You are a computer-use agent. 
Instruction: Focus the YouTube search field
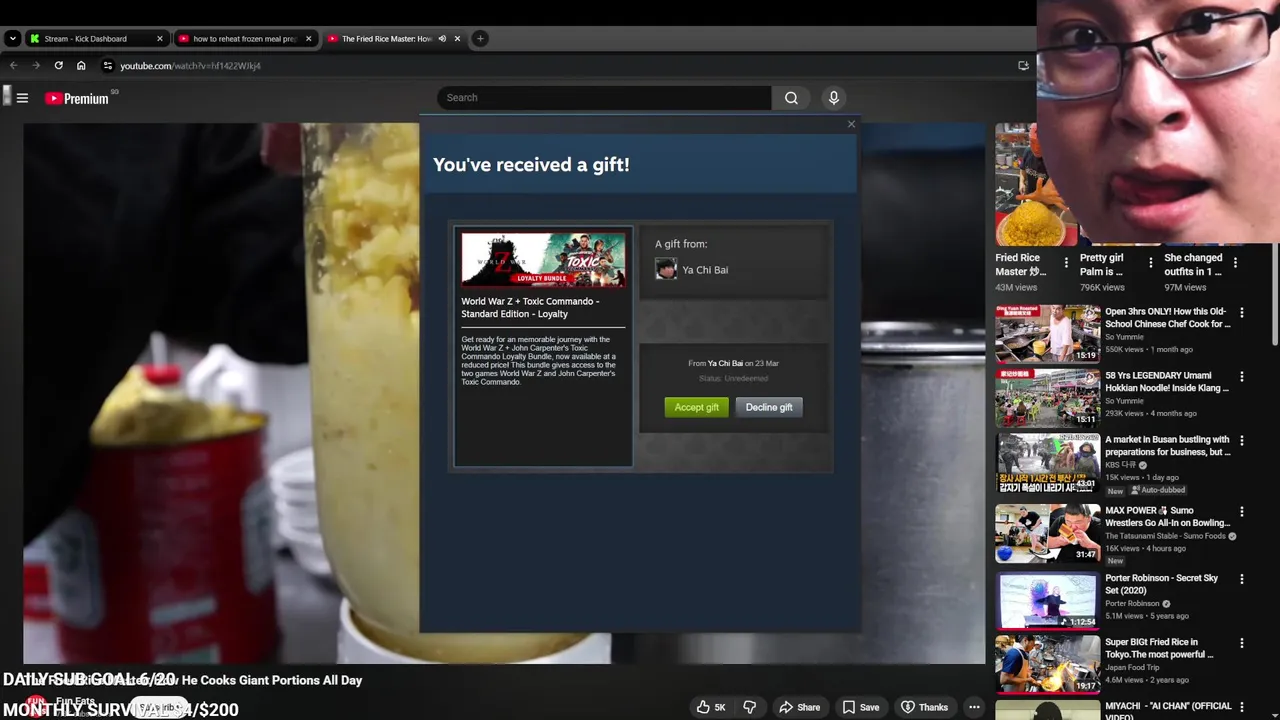click(x=604, y=98)
